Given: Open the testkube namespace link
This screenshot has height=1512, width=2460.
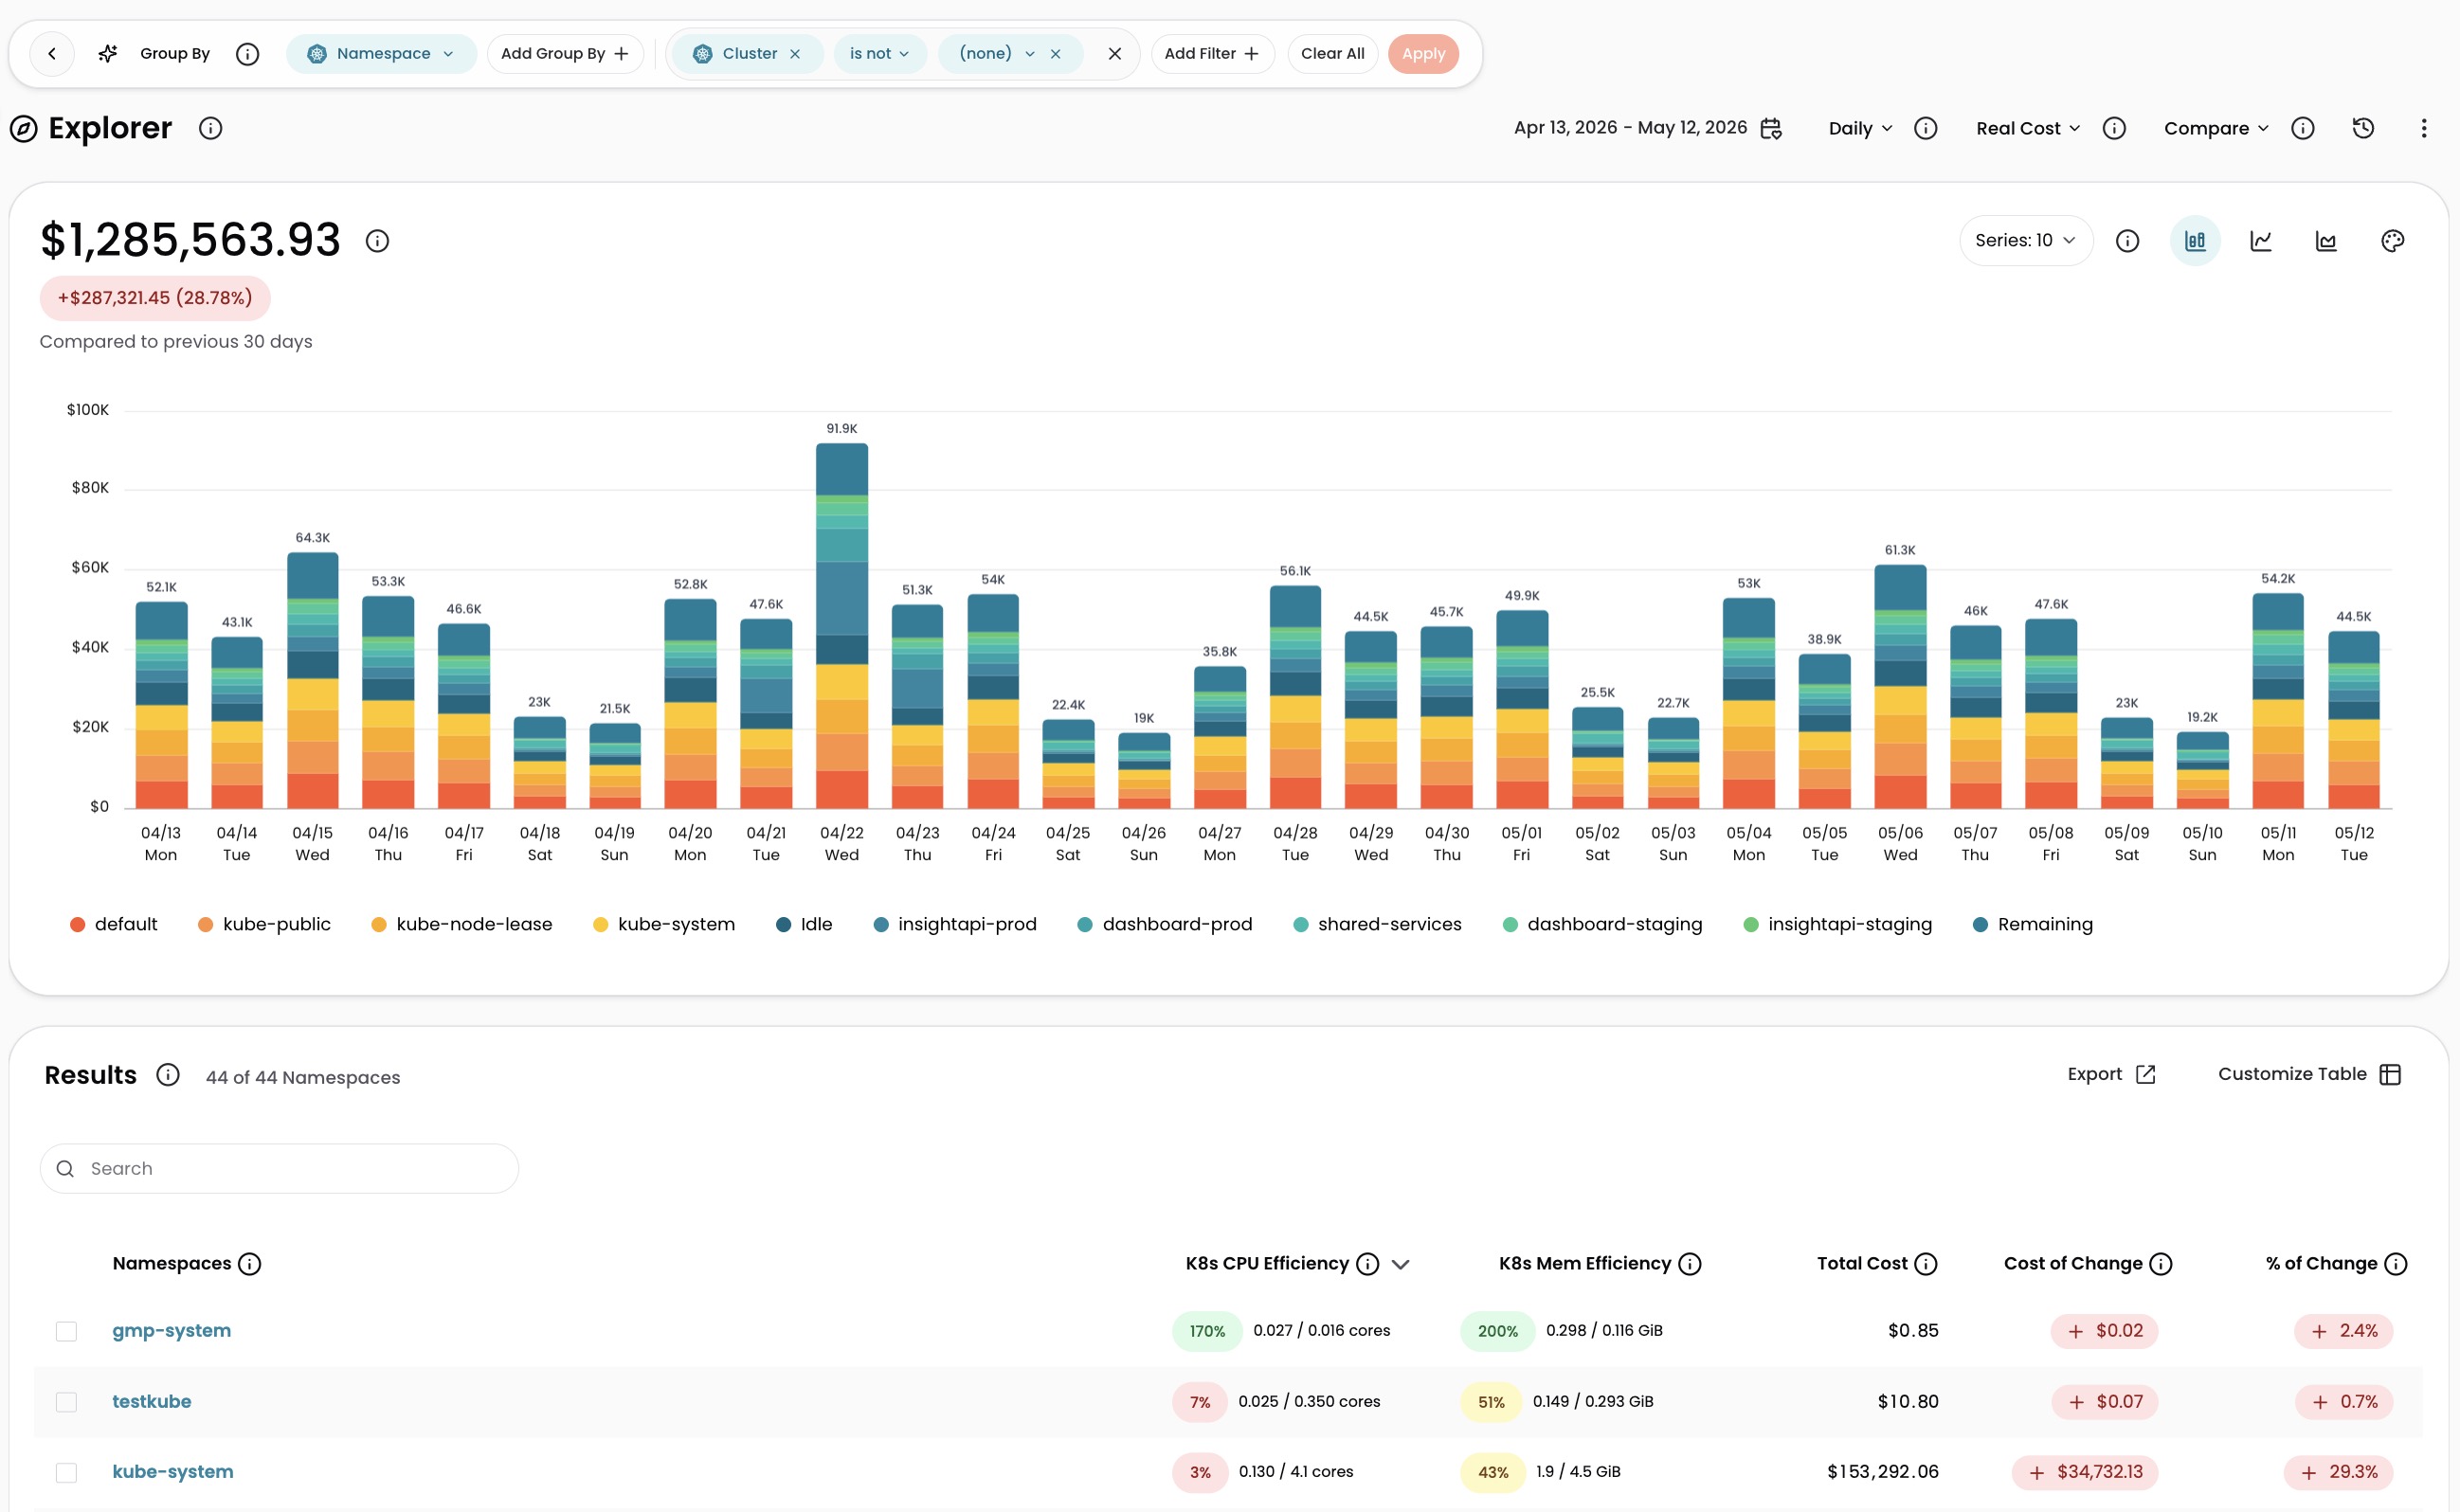Looking at the screenshot, I should tap(151, 1402).
